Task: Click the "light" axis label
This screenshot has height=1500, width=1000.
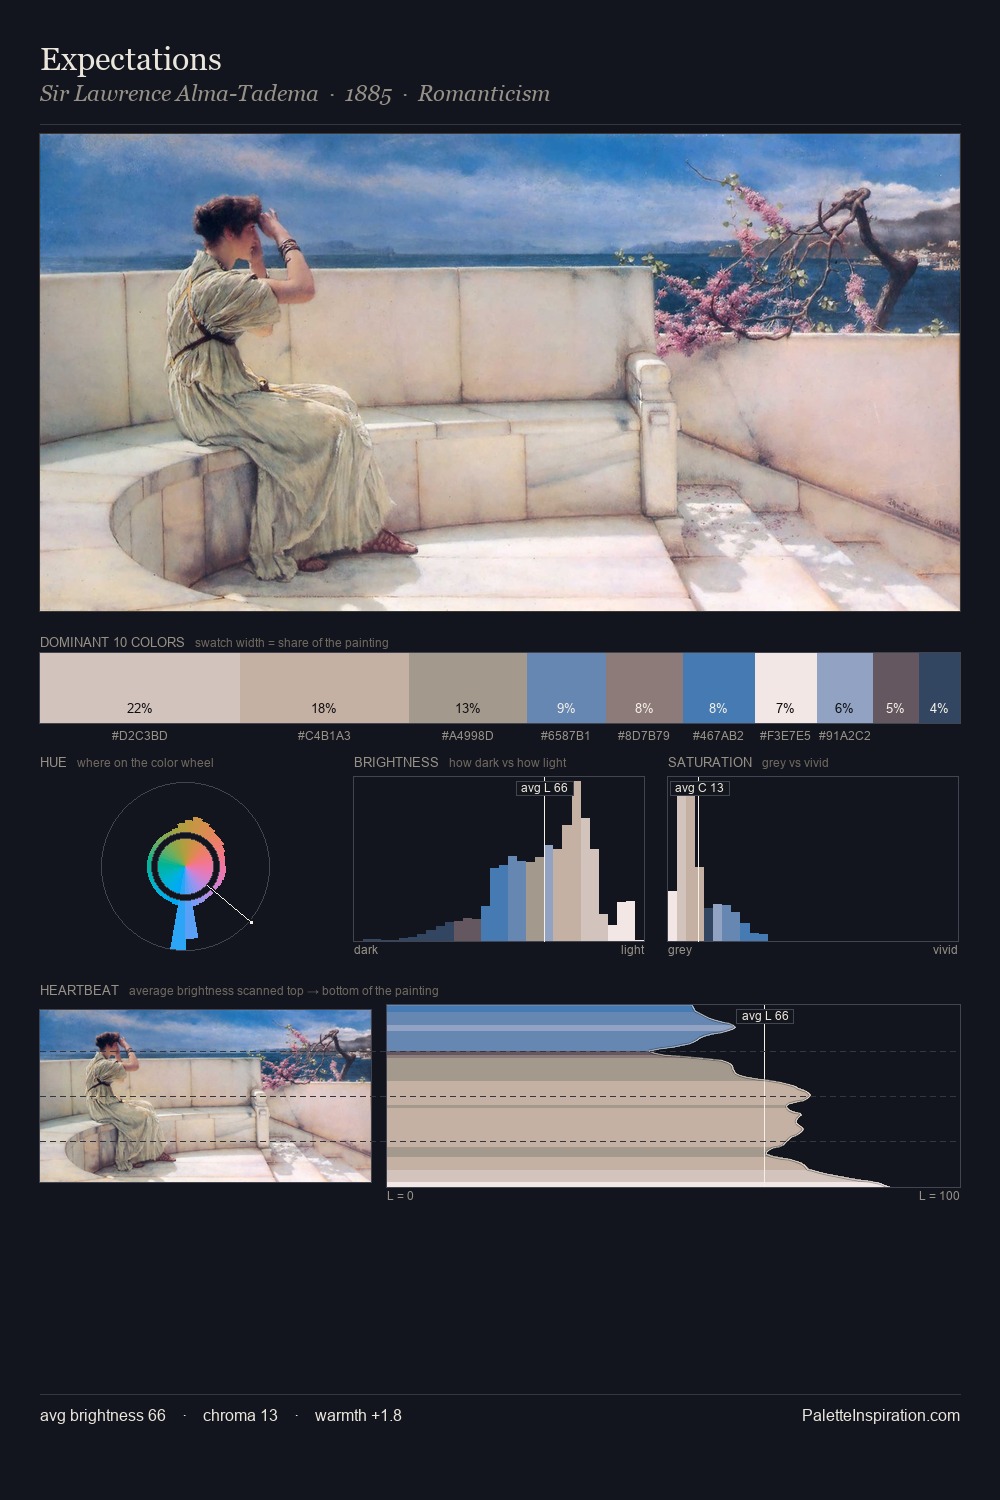Action: pyautogui.click(x=632, y=950)
